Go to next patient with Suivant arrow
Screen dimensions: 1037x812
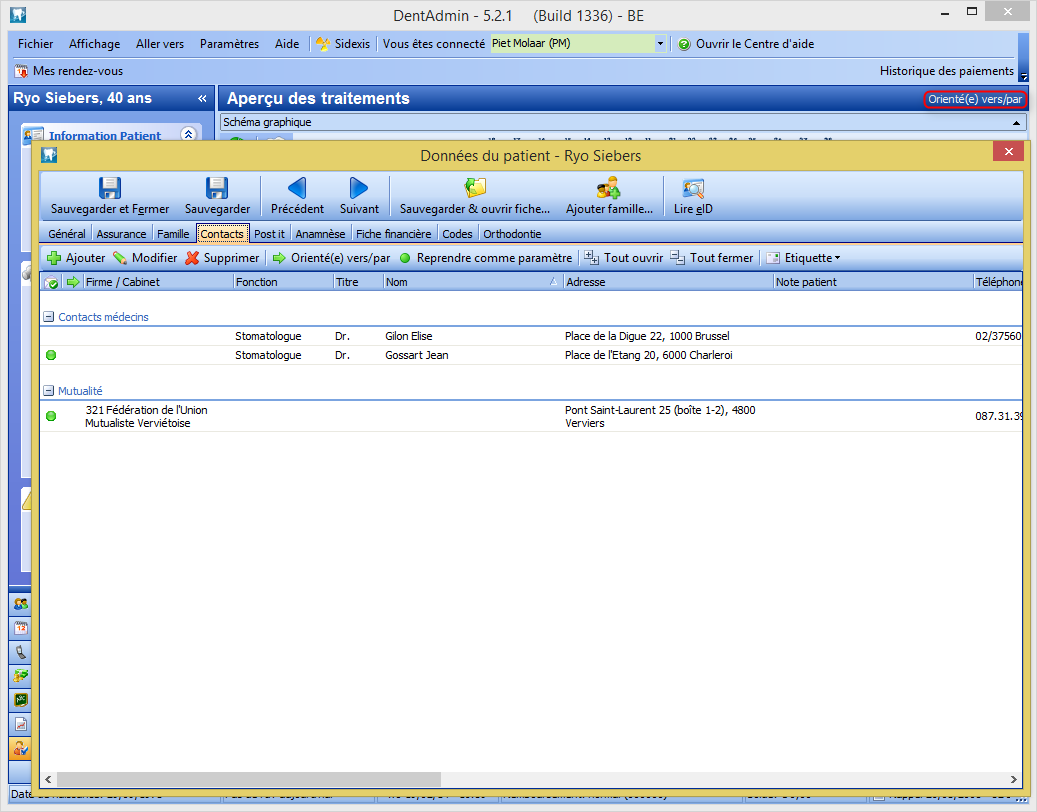click(359, 188)
